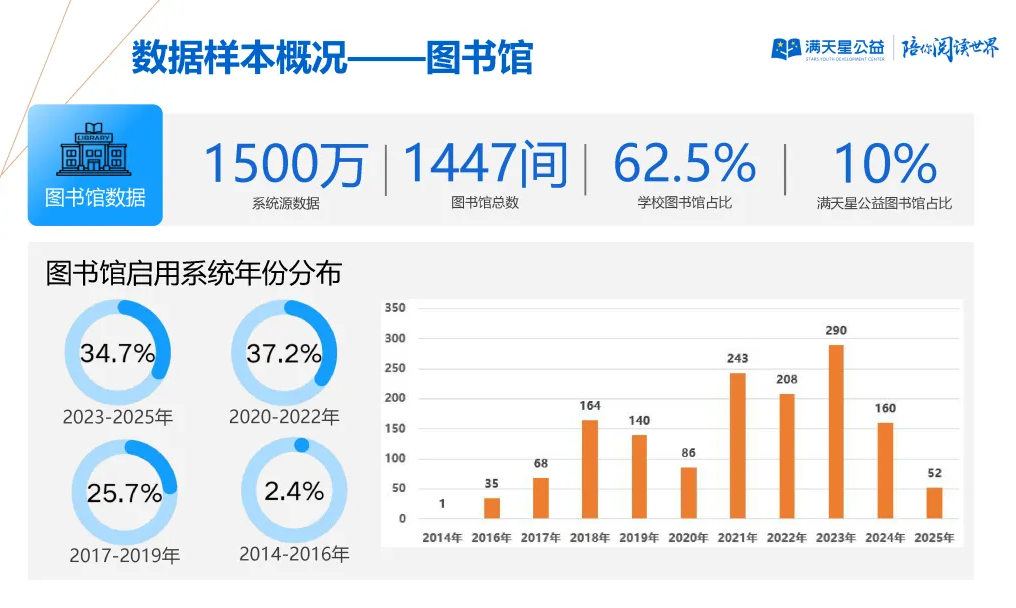Select the slide title 数据样本概况——图书馆
The width and height of the screenshot is (1016, 608).
coord(332,57)
